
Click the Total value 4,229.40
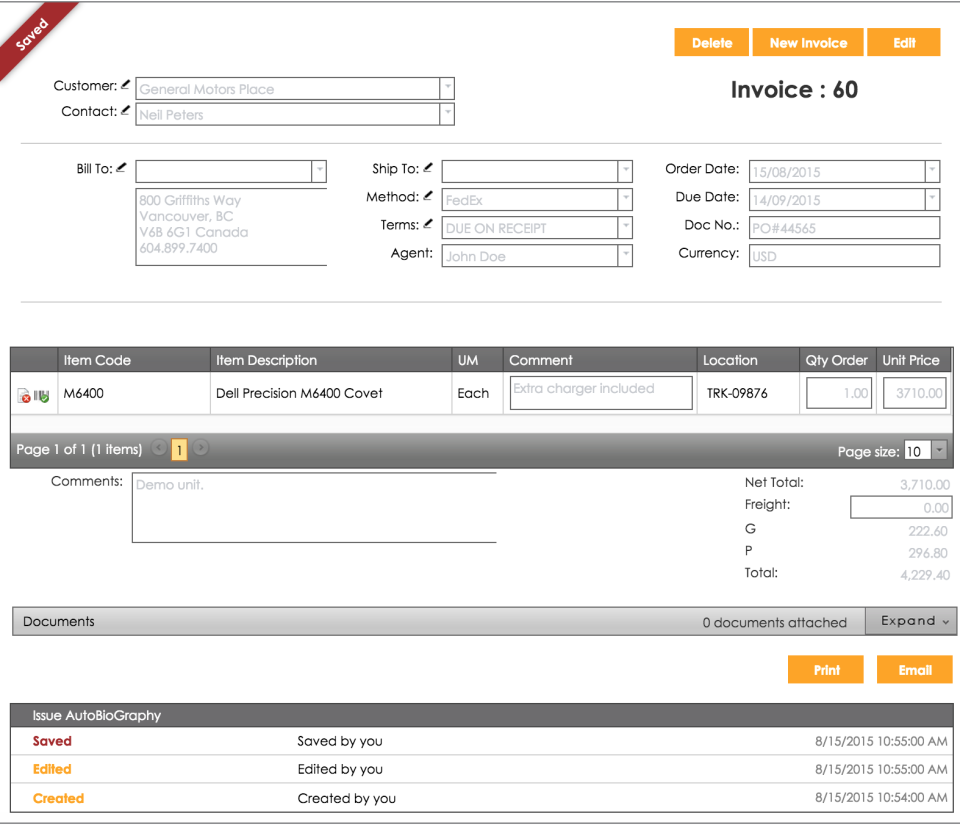[925, 575]
